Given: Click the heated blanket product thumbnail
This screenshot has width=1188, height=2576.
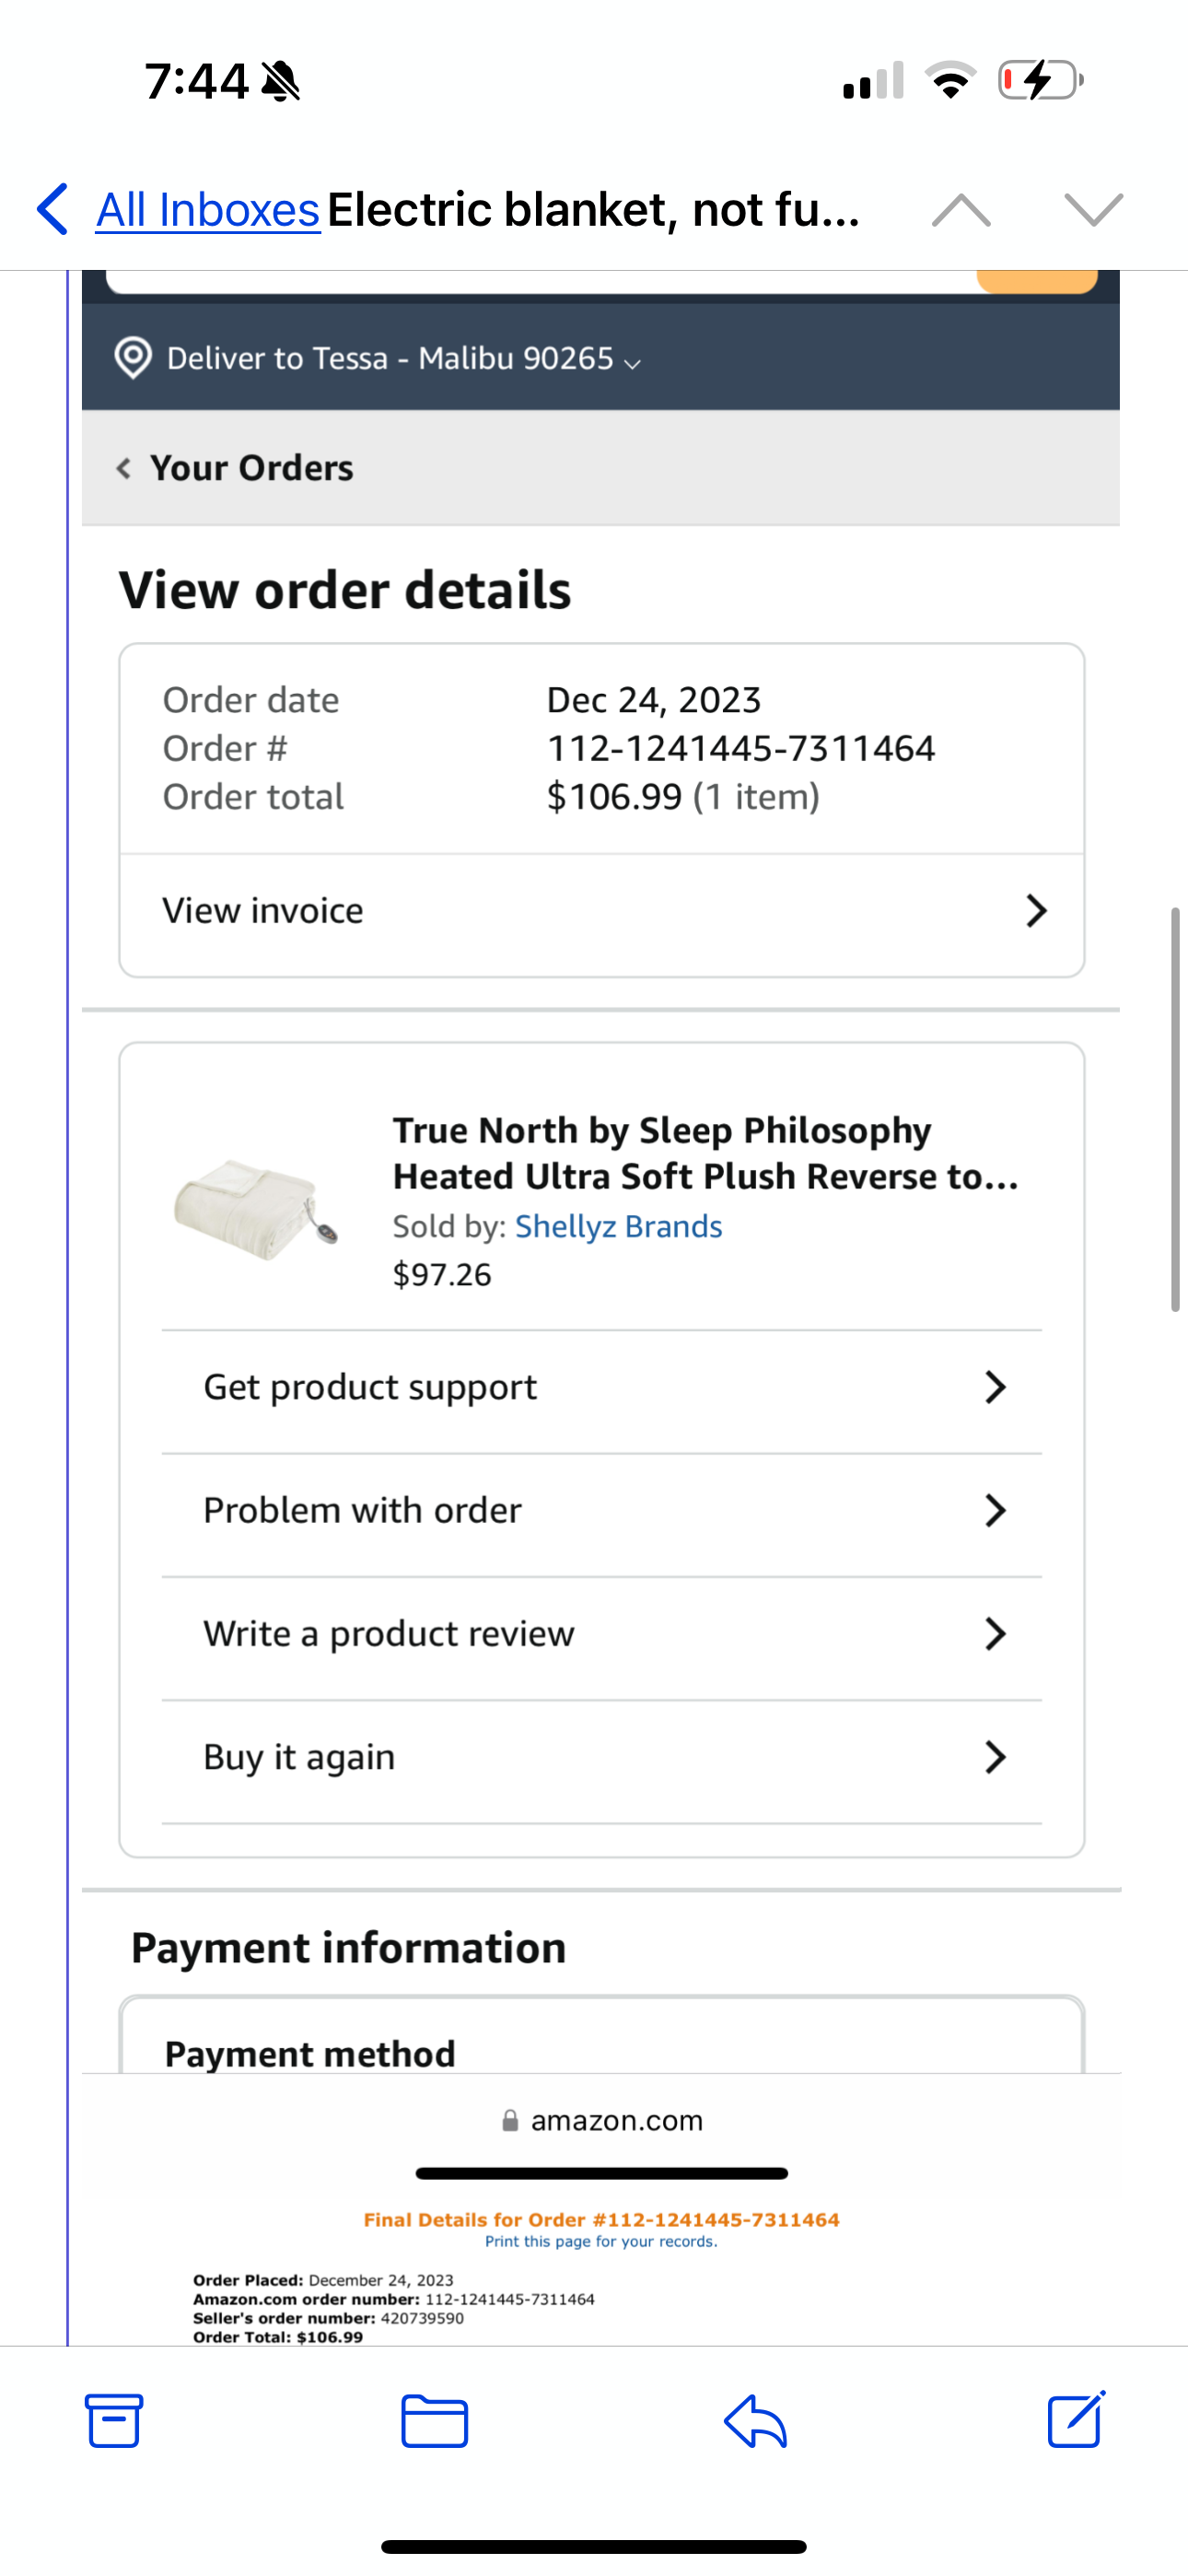Looking at the screenshot, I should pos(256,1207).
